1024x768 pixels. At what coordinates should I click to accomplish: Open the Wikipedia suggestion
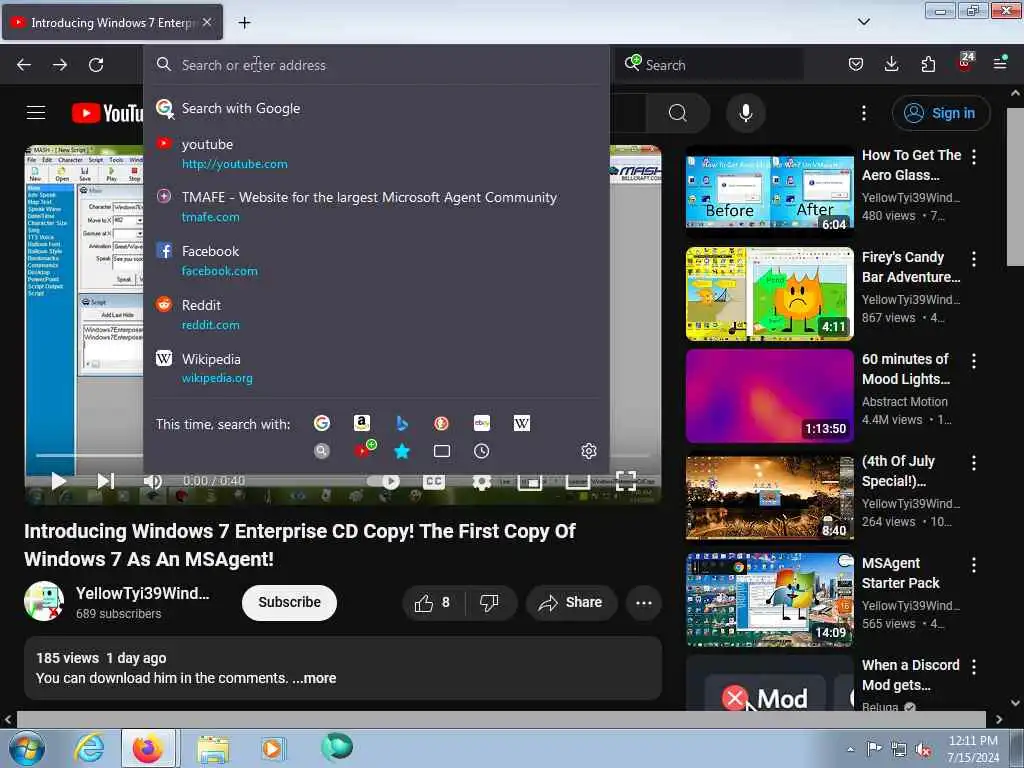(376, 368)
